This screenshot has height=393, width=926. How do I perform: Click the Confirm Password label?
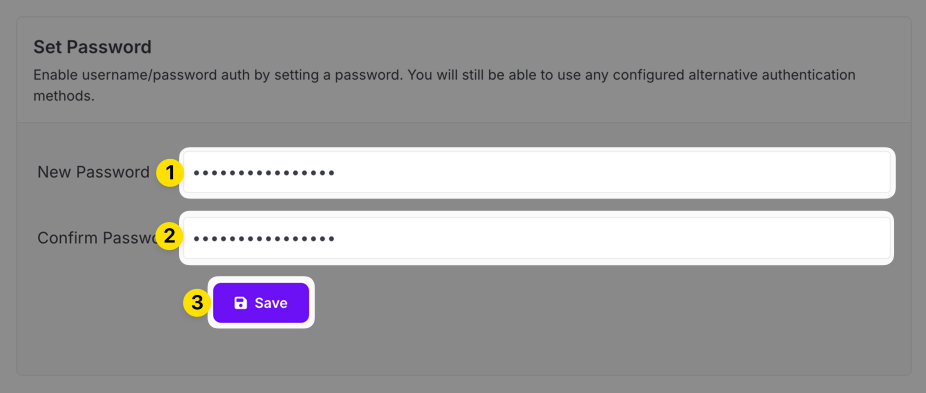point(98,238)
